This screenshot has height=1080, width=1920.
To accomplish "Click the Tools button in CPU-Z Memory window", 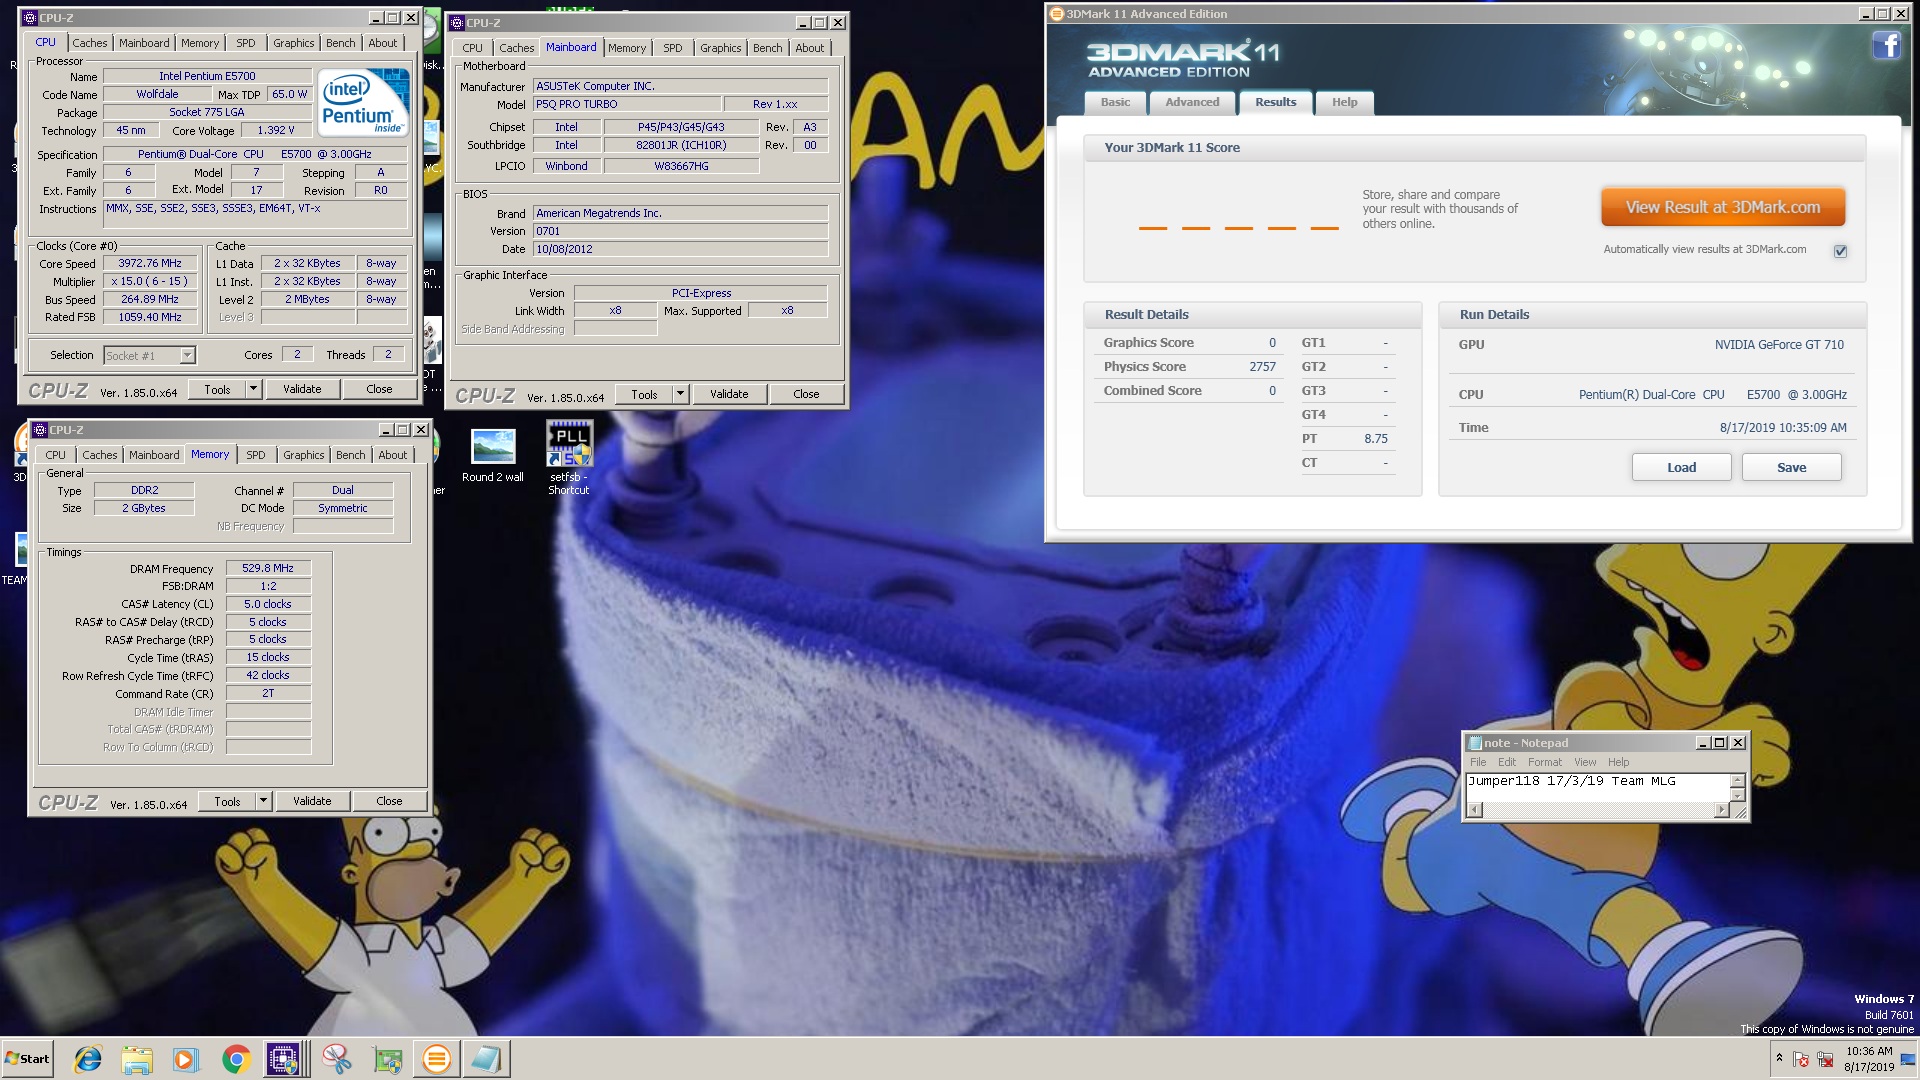I will 227,801.
